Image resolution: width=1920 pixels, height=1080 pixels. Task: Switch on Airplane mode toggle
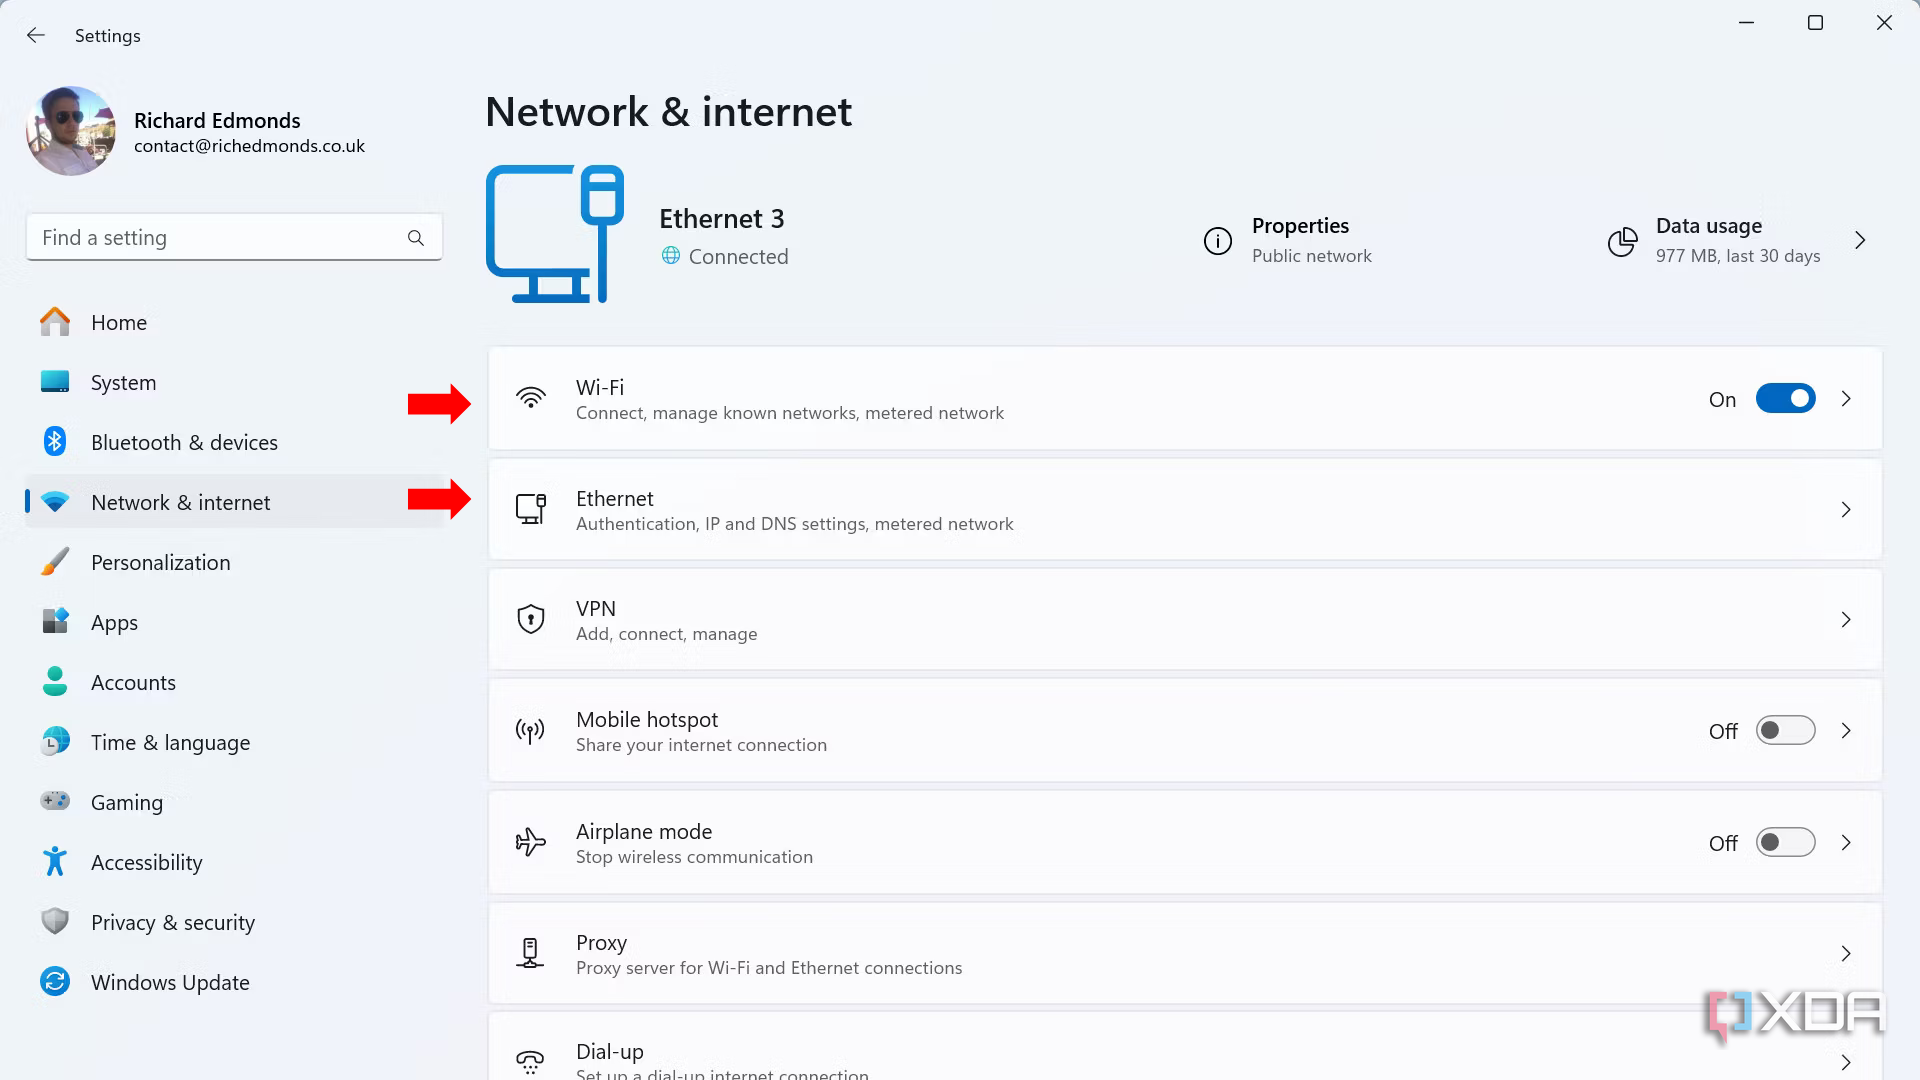coord(1785,843)
